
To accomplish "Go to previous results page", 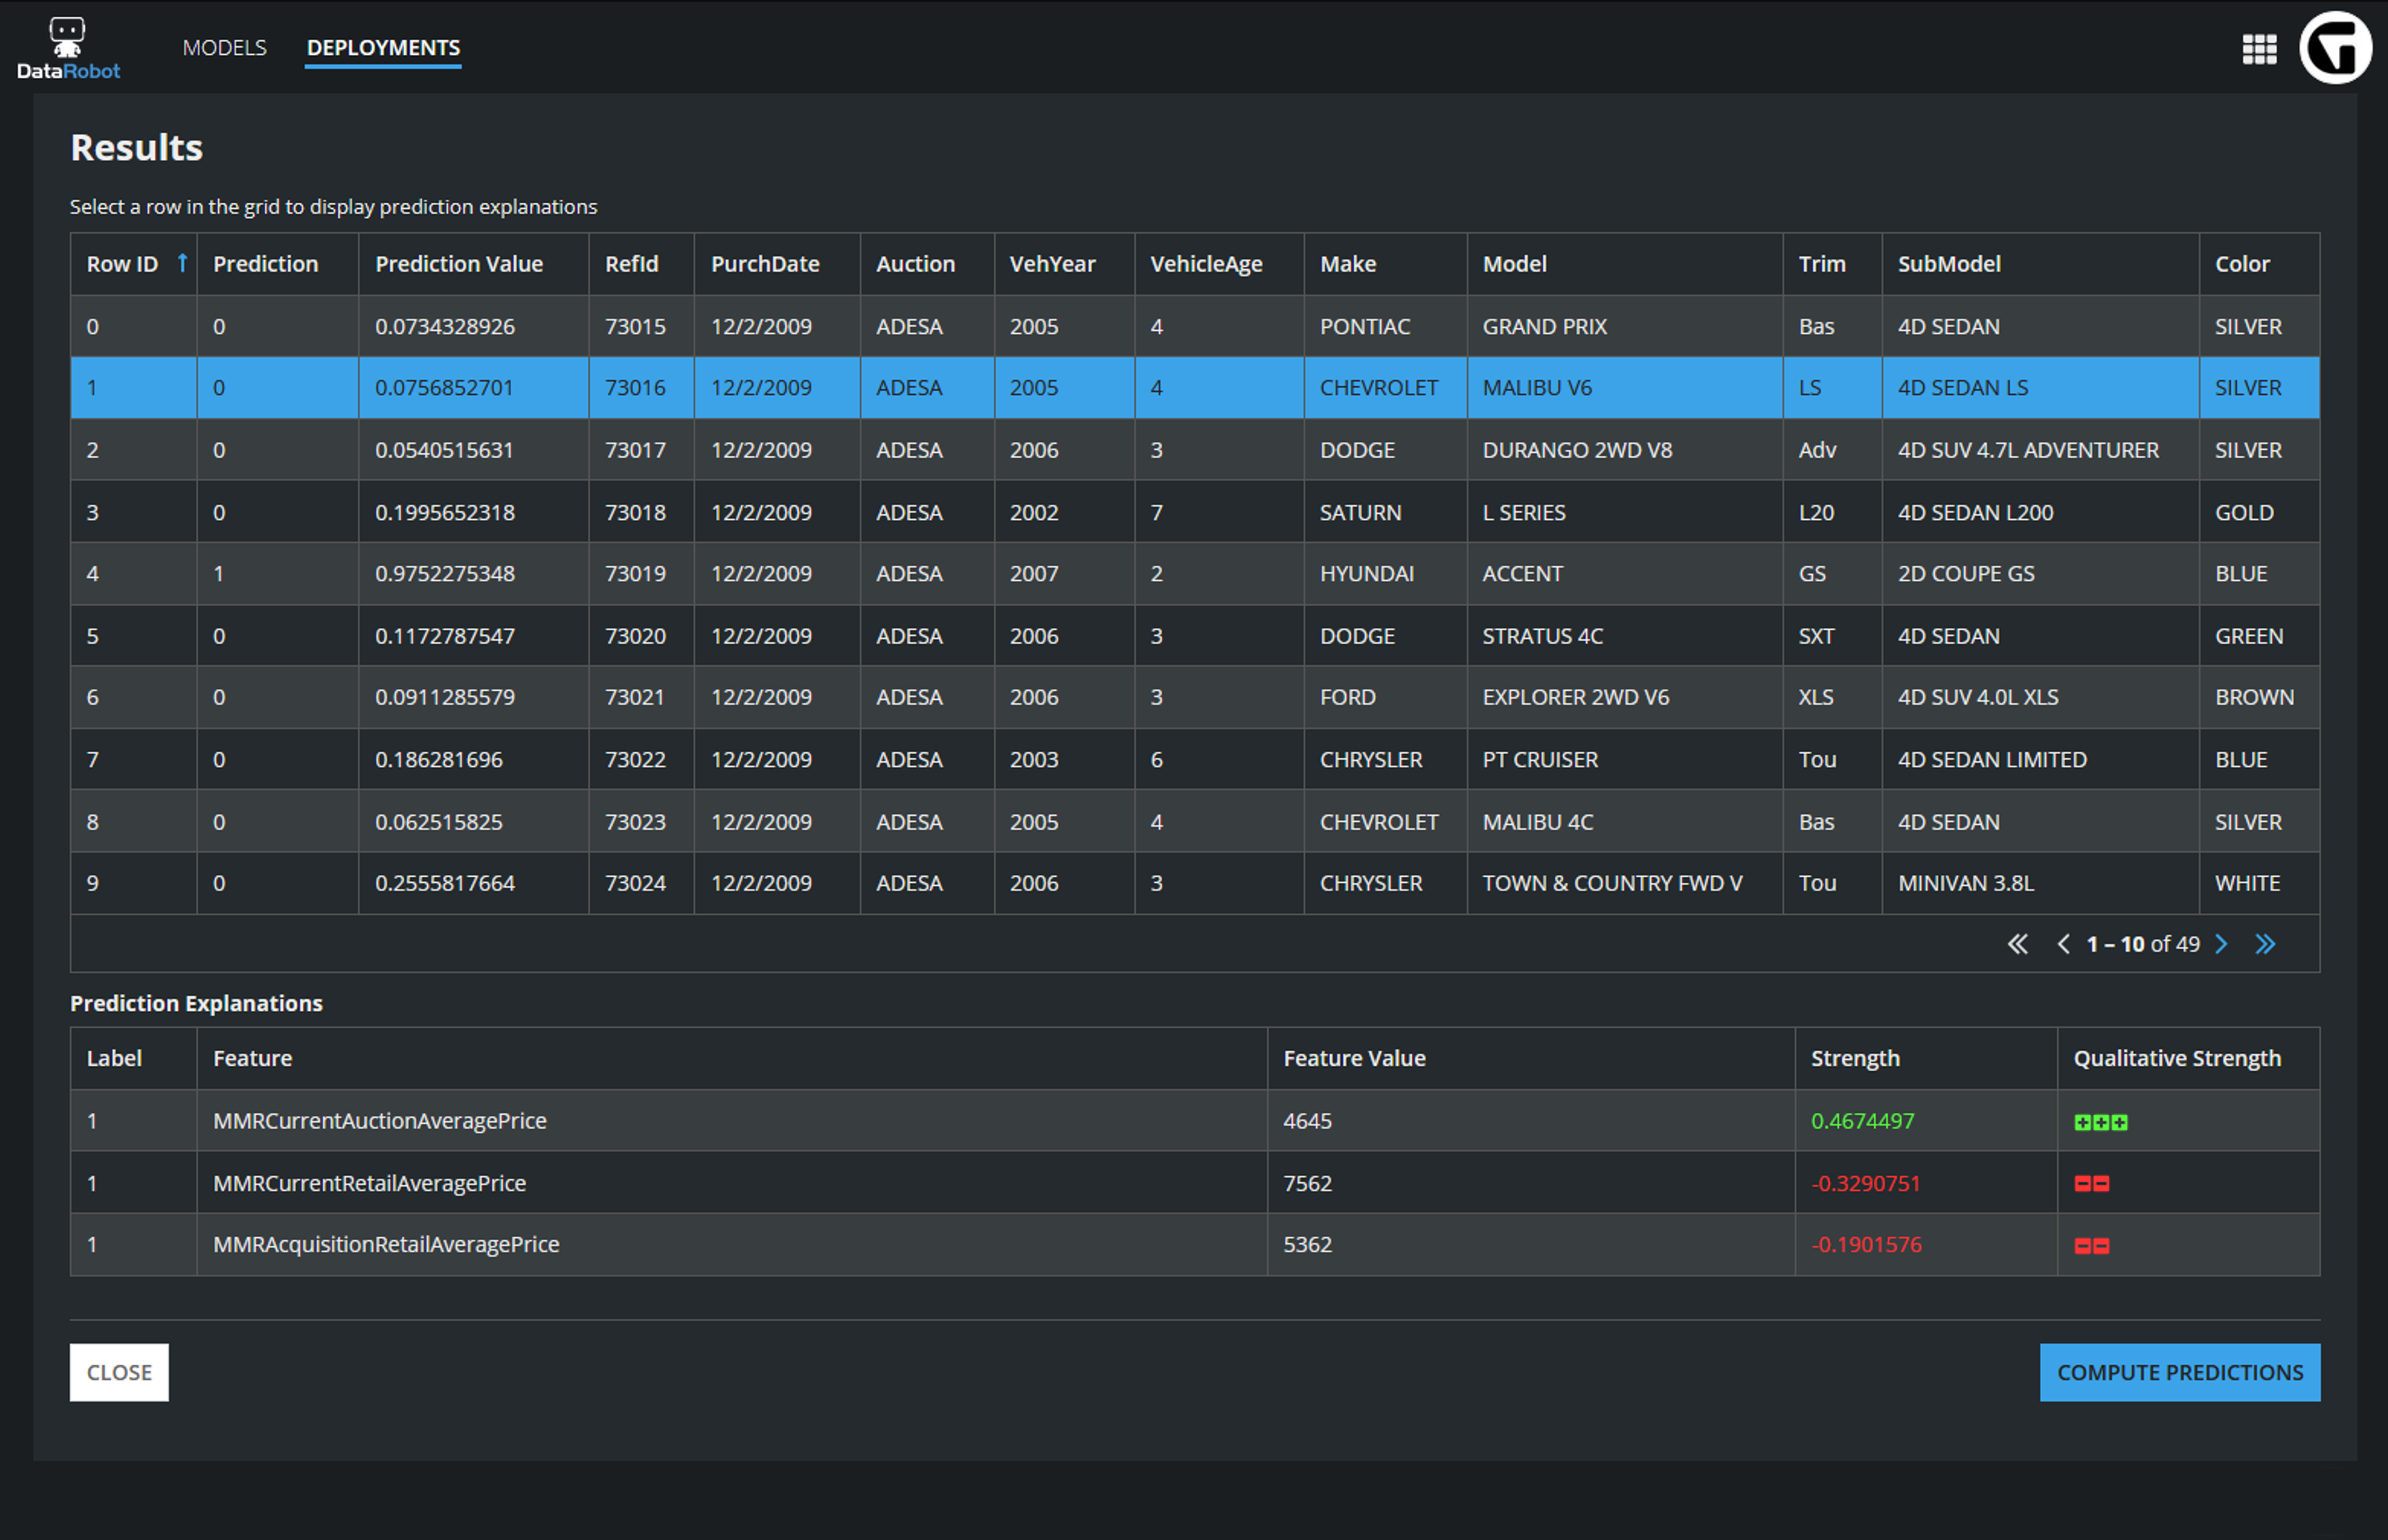I will pos(2063,944).
